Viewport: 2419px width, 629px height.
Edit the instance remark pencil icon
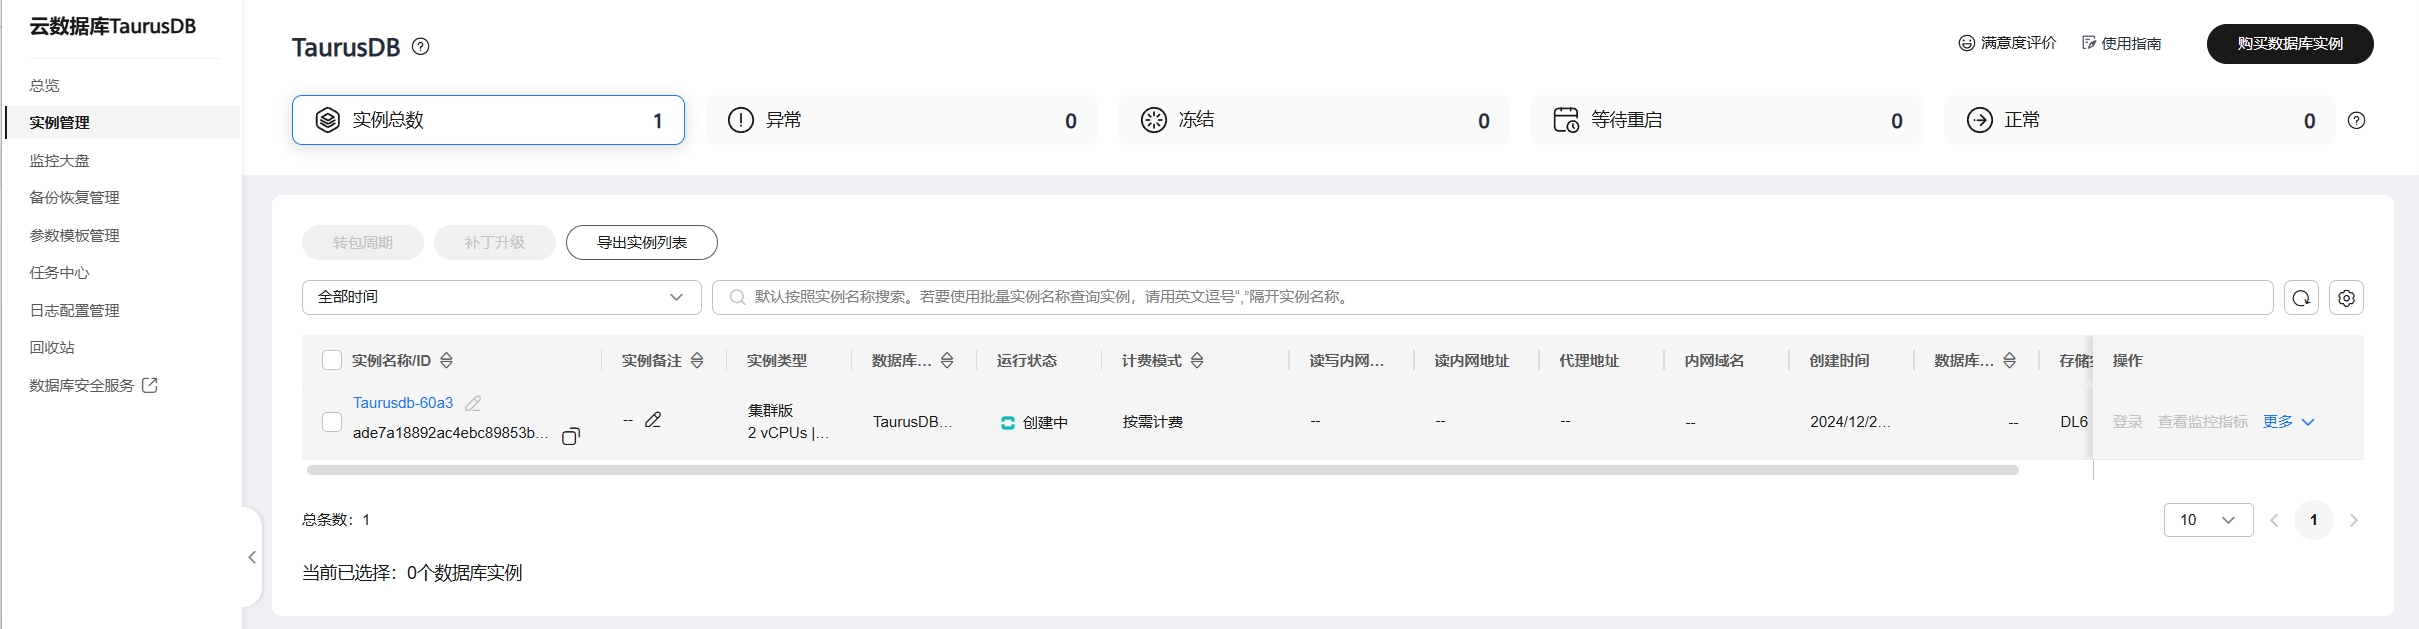(x=653, y=420)
